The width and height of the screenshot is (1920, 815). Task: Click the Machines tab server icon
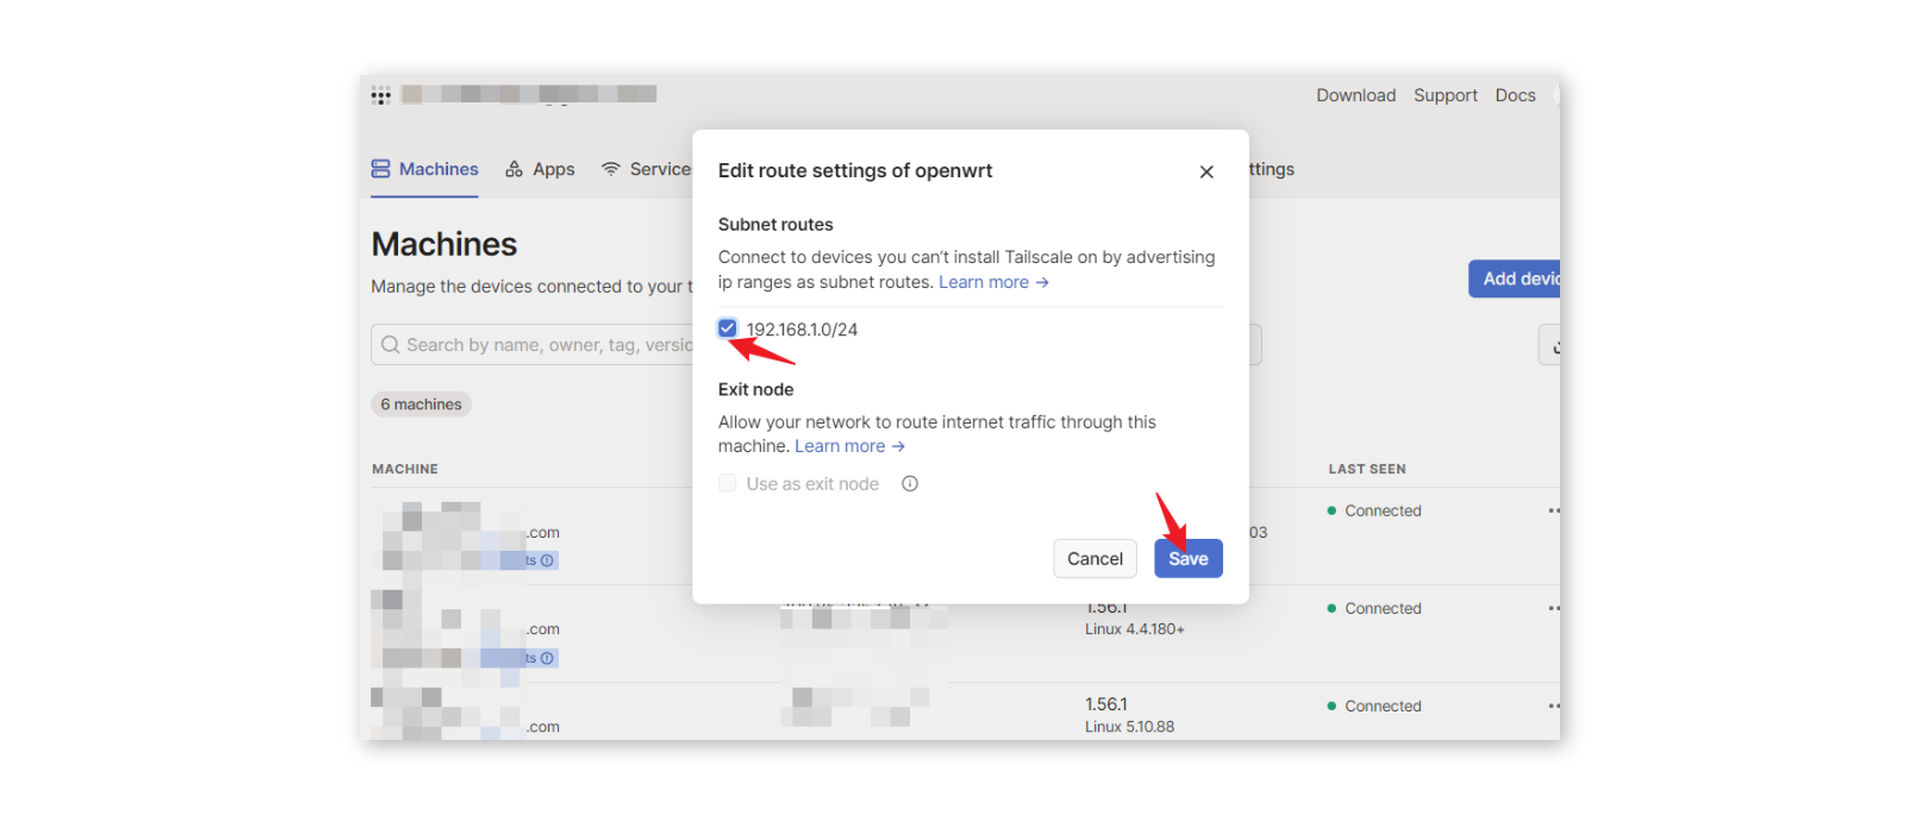point(381,169)
